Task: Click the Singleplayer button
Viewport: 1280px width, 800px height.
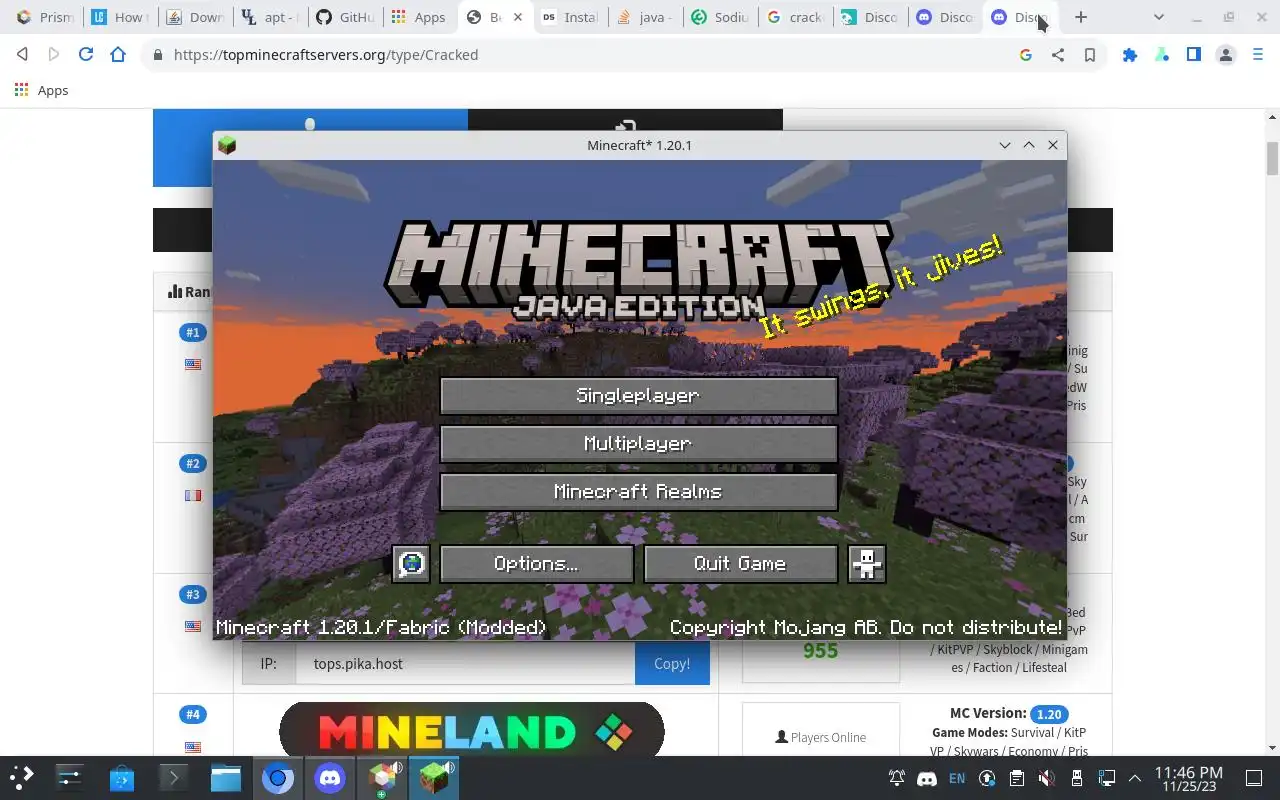Action: tap(638, 396)
